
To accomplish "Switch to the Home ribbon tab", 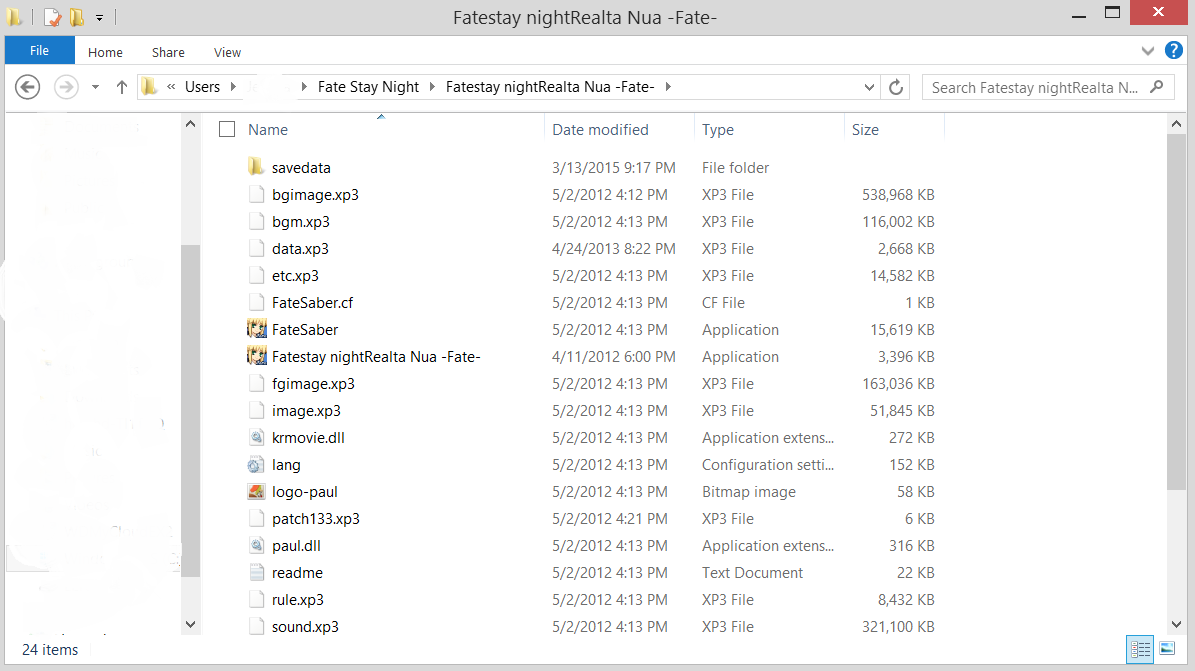I will [x=105, y=53].
